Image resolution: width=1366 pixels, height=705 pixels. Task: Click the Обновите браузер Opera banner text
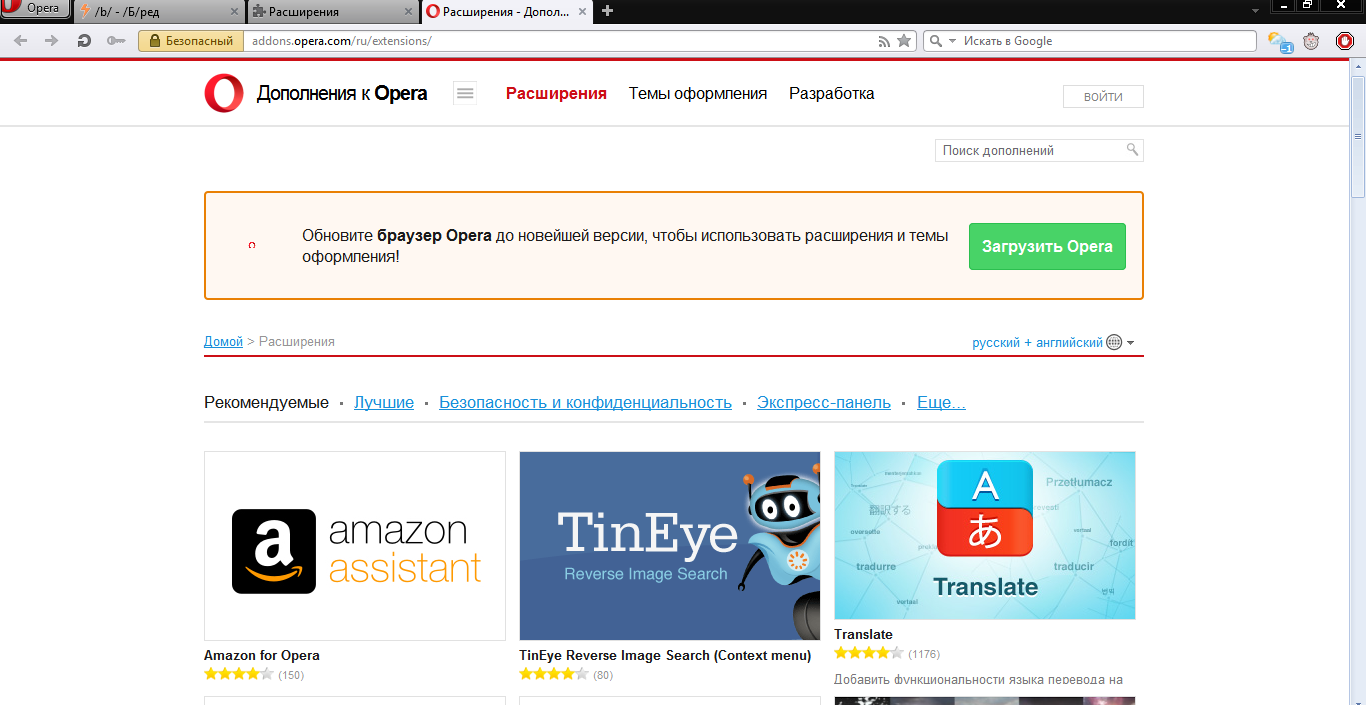coord(625,246)
